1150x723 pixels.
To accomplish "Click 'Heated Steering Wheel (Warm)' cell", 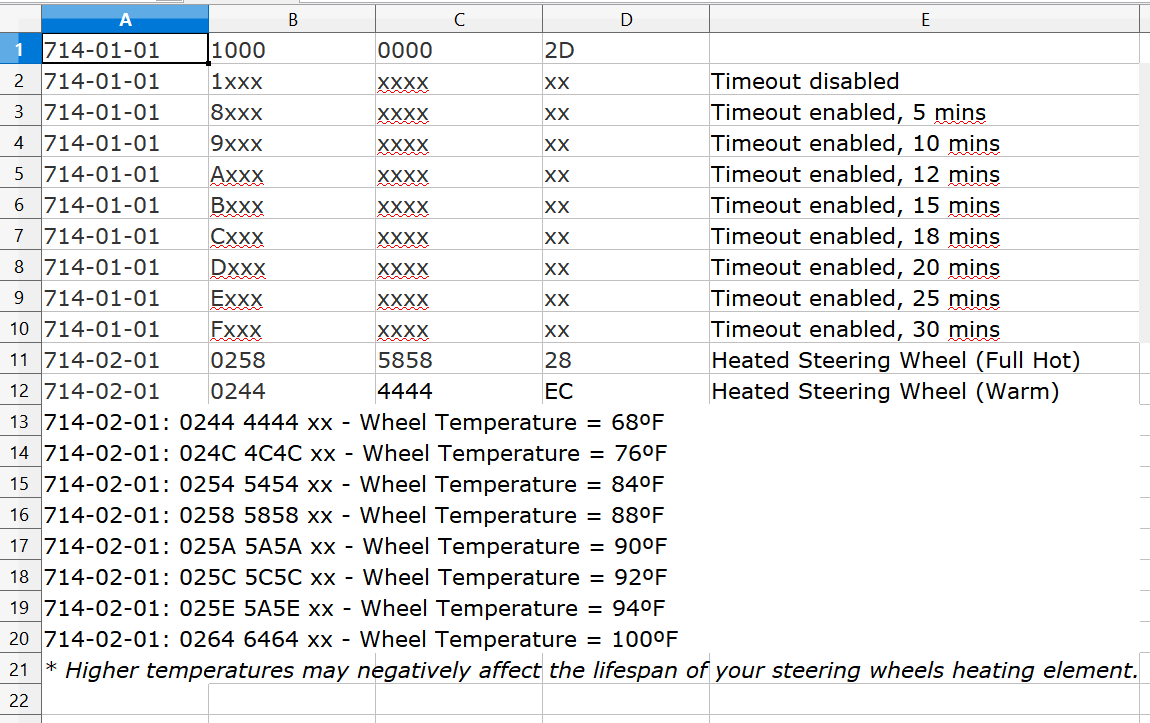I will click(x=925, y=391).
